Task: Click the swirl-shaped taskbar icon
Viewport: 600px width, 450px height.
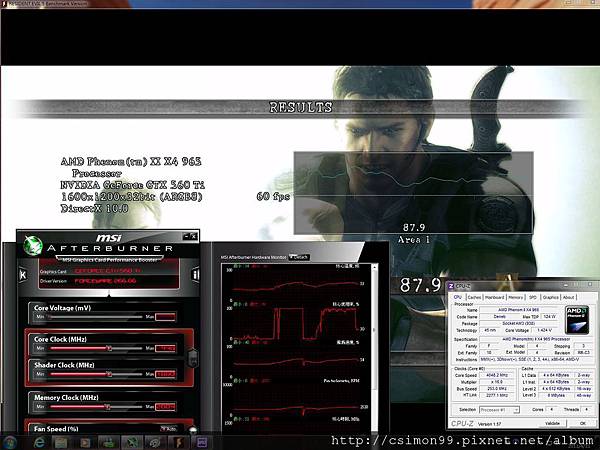Action: click(x=155, y=443)
